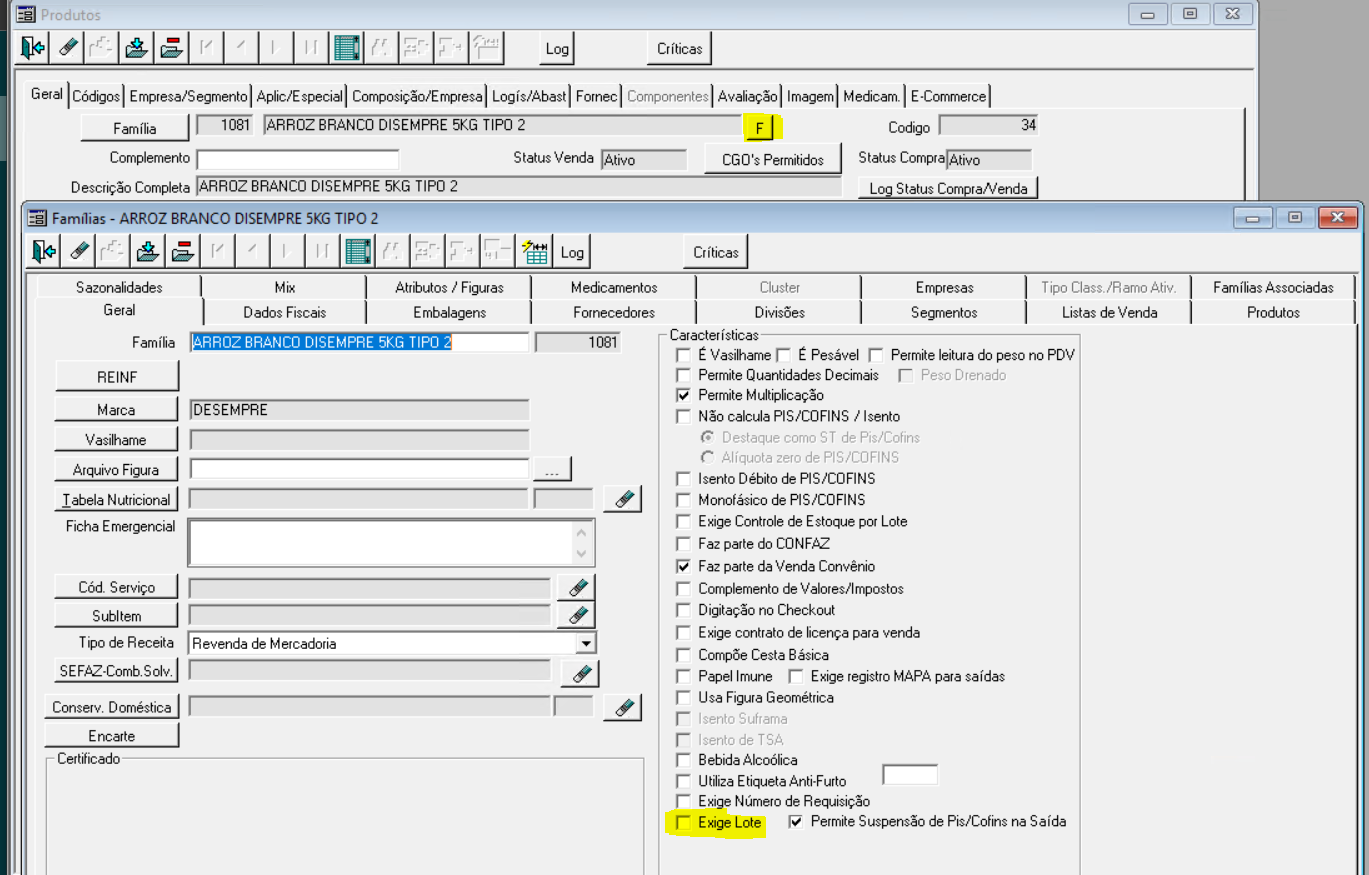Click lightning table icon in Famílias toolbar

click(534, 252)
